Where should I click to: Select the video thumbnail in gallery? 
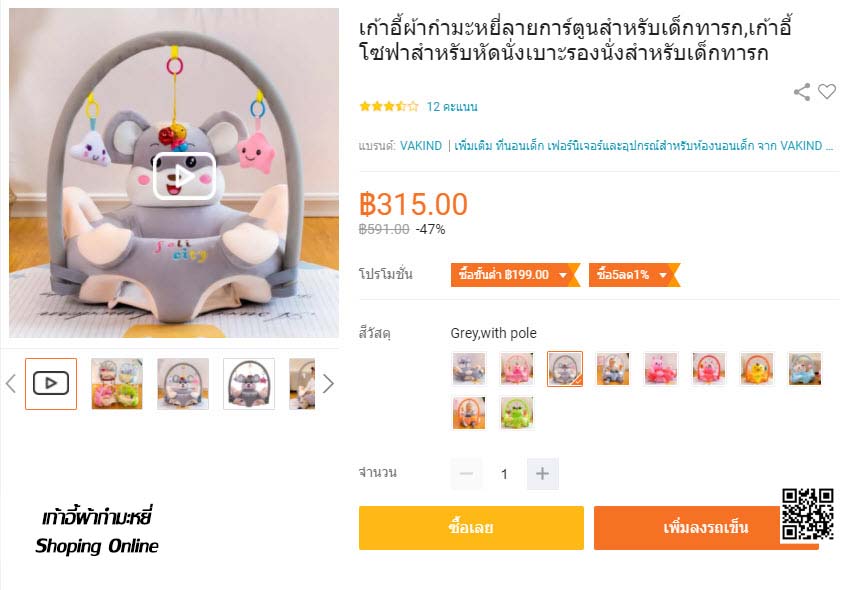tap(51, 383)
